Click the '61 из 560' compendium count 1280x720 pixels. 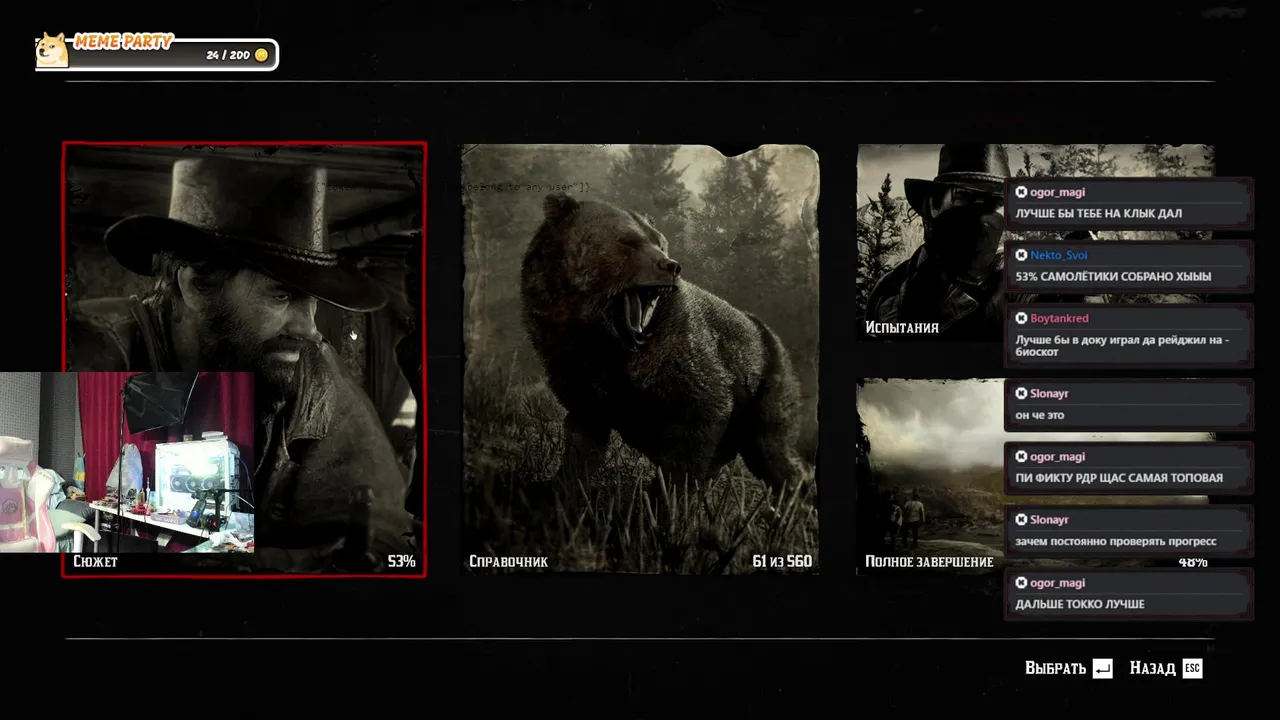782,562
